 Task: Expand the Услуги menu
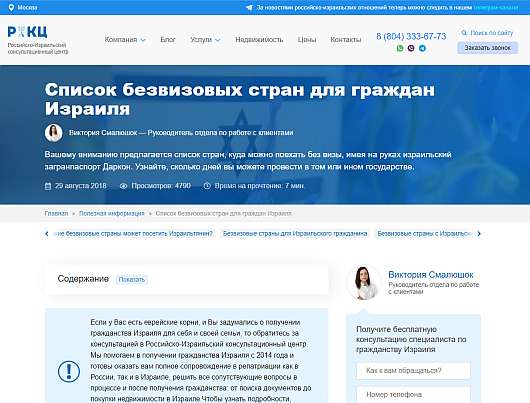pos(205,40)
